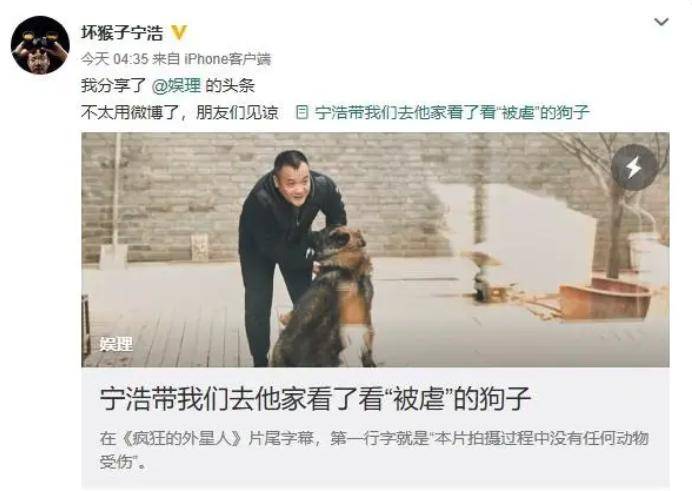Open the 坏猴子宁浩 username link
692x491 pixels.
(122, 33)
